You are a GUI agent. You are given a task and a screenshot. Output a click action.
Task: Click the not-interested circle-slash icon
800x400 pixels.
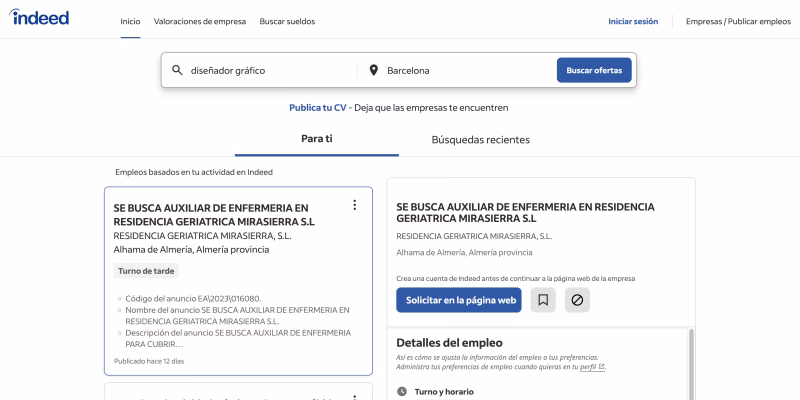[577, 300]
